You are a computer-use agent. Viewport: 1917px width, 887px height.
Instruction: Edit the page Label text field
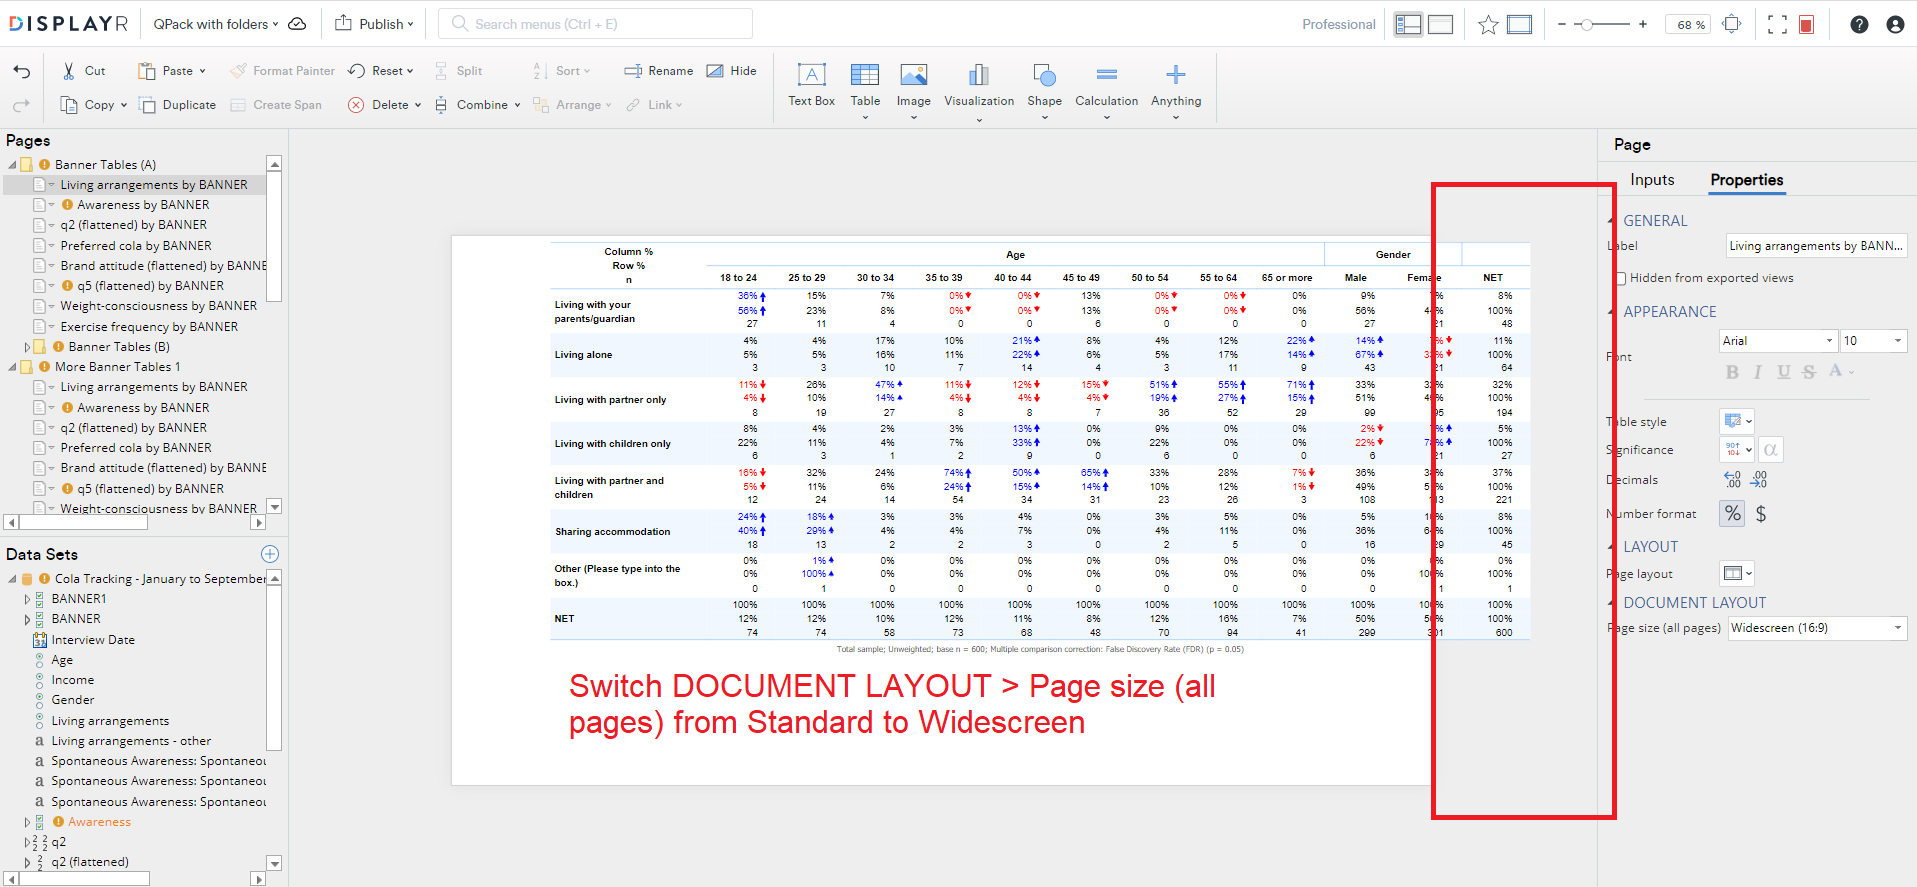pos(1816,246)
